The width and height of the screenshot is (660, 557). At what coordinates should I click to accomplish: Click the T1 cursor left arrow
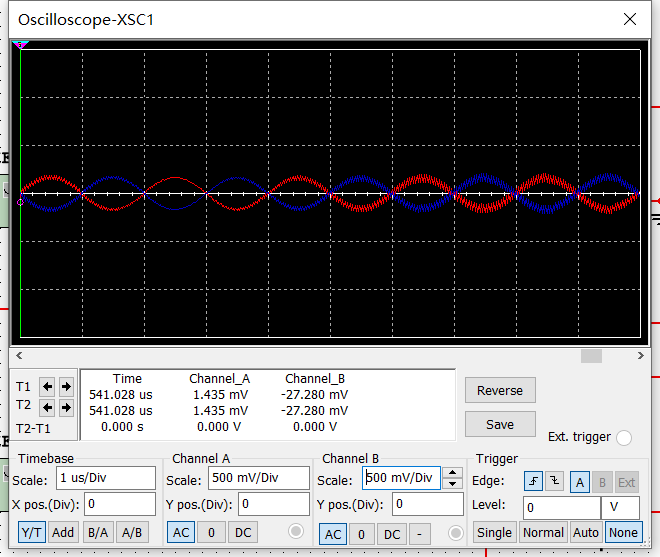(47, 386)
